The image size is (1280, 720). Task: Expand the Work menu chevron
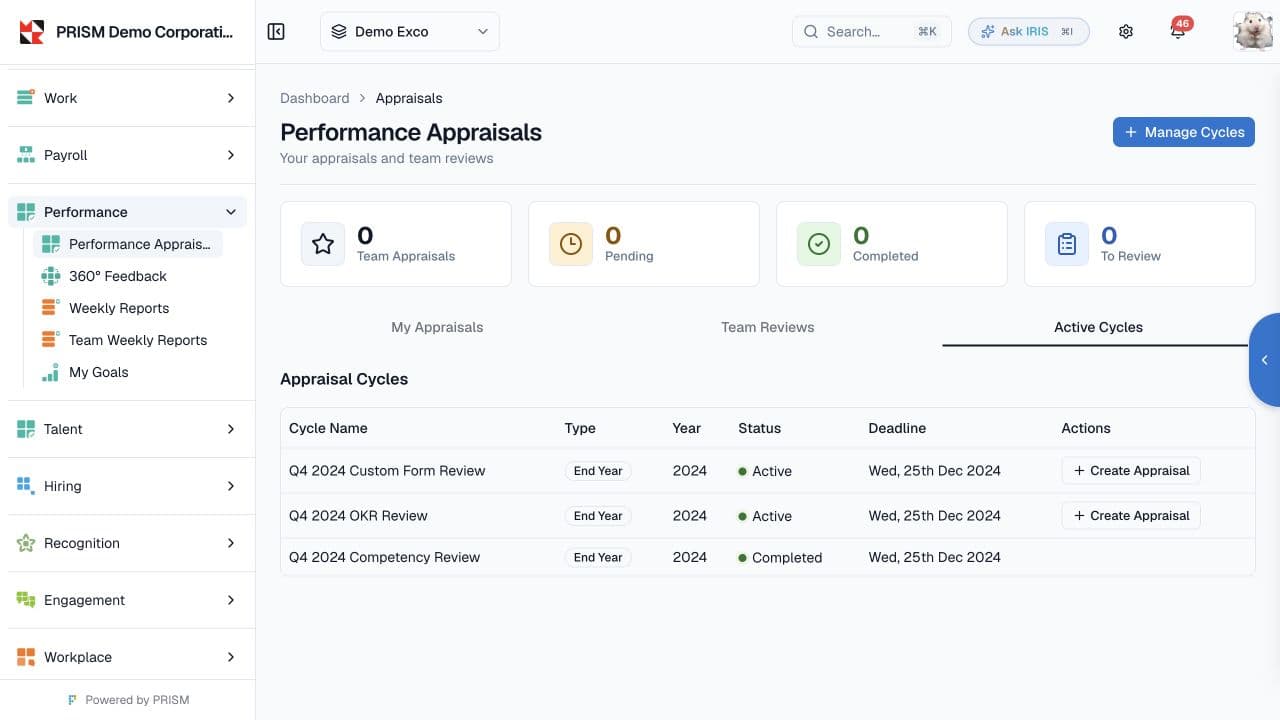(231, 98)
